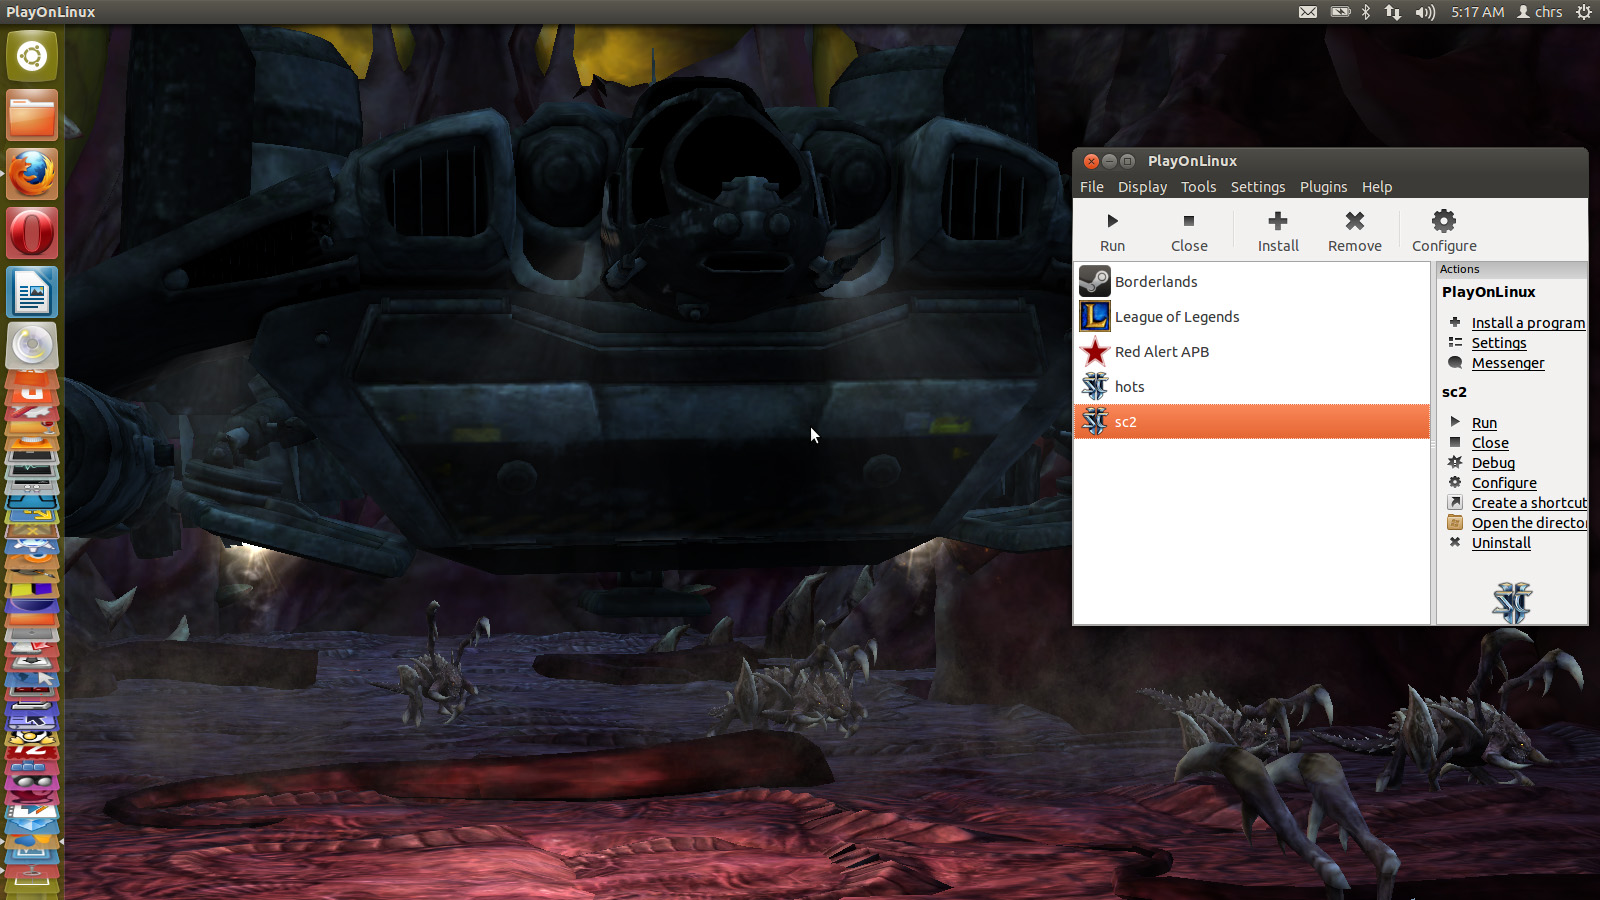Viewport: 1600px width, 900px height.
Task: Click the sc2 StarCraft icon
Action: pyautogui.click(x=1095, y=421)
